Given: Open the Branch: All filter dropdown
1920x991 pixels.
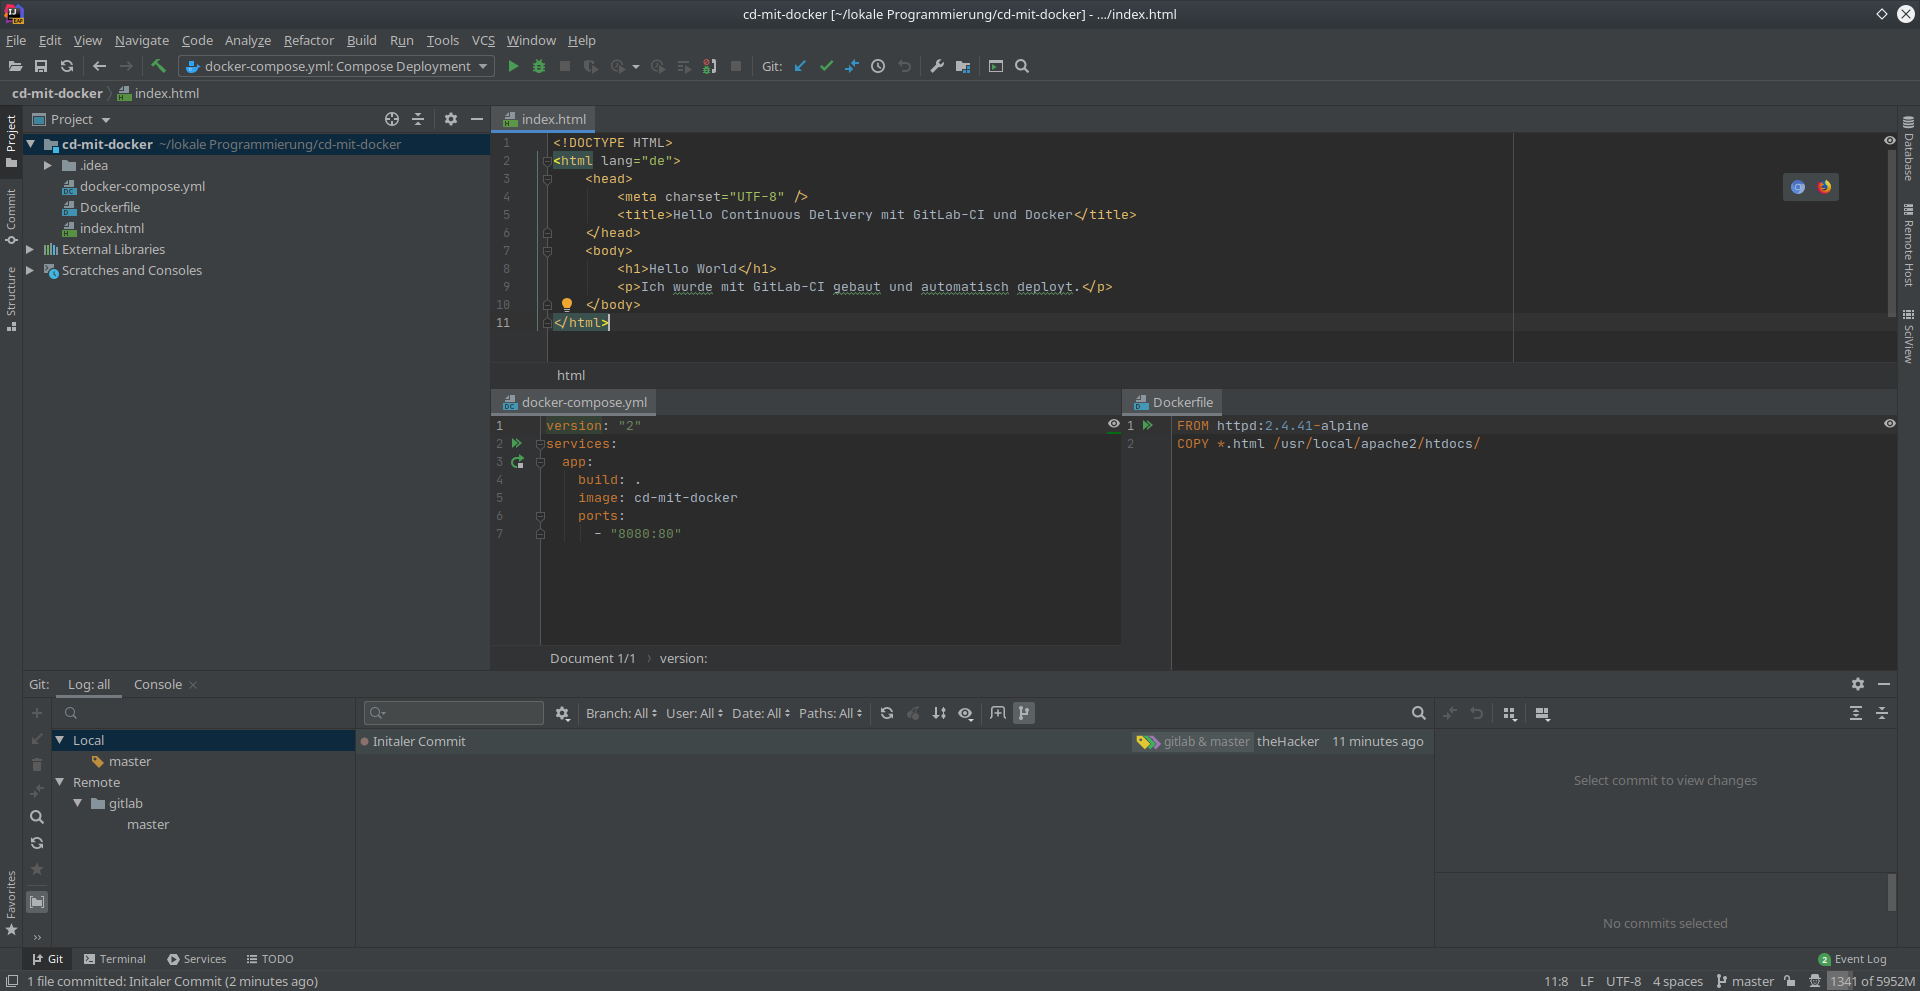Looking at the screenshot, I should pyautogui.click(x=621, y=713).
